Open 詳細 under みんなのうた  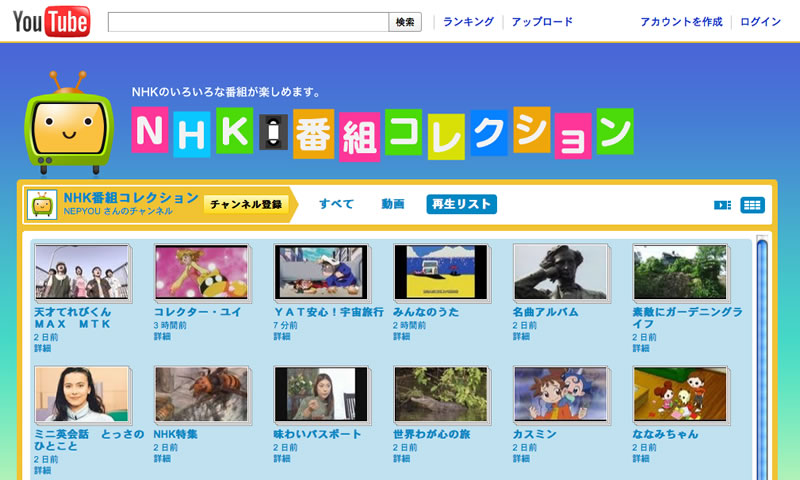point(402,337)
